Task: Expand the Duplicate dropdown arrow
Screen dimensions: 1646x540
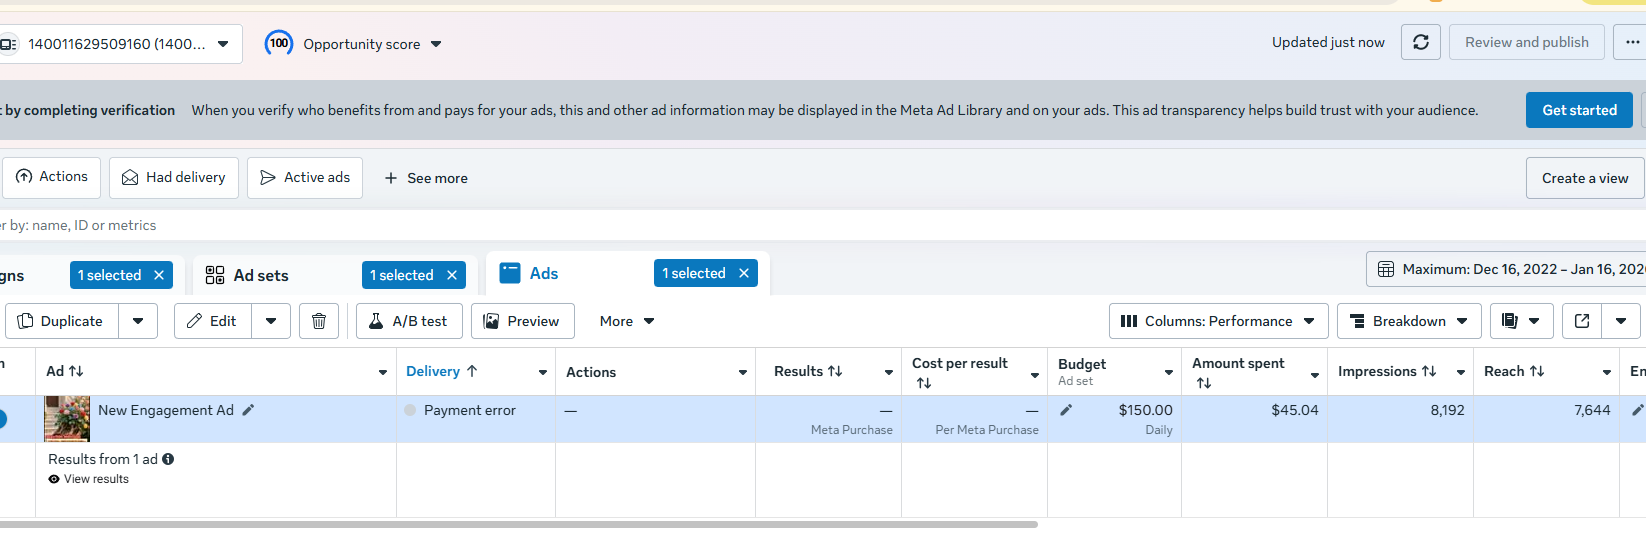Action: coord(138,321)
